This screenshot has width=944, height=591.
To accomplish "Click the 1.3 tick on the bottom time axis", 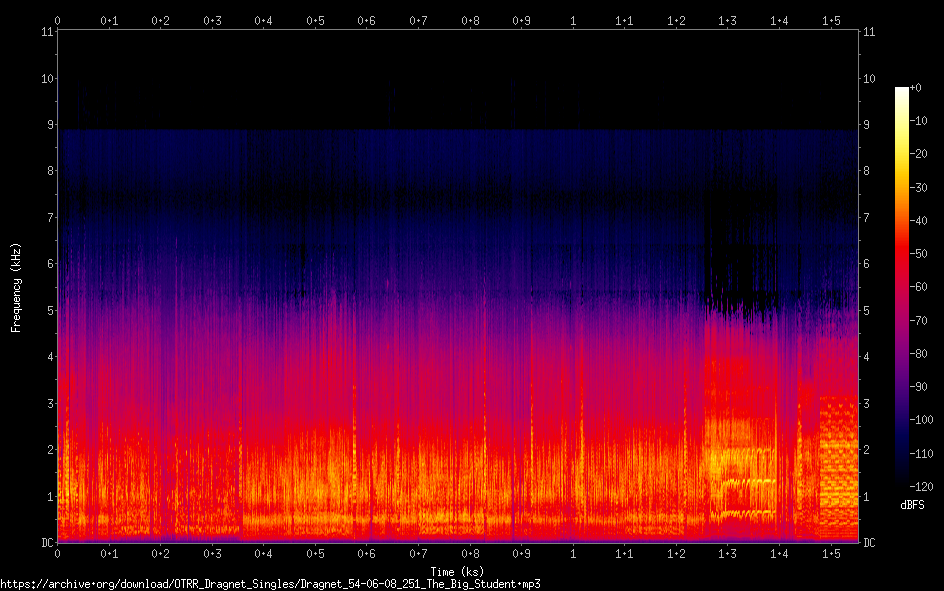I will [x=728, y=553].
